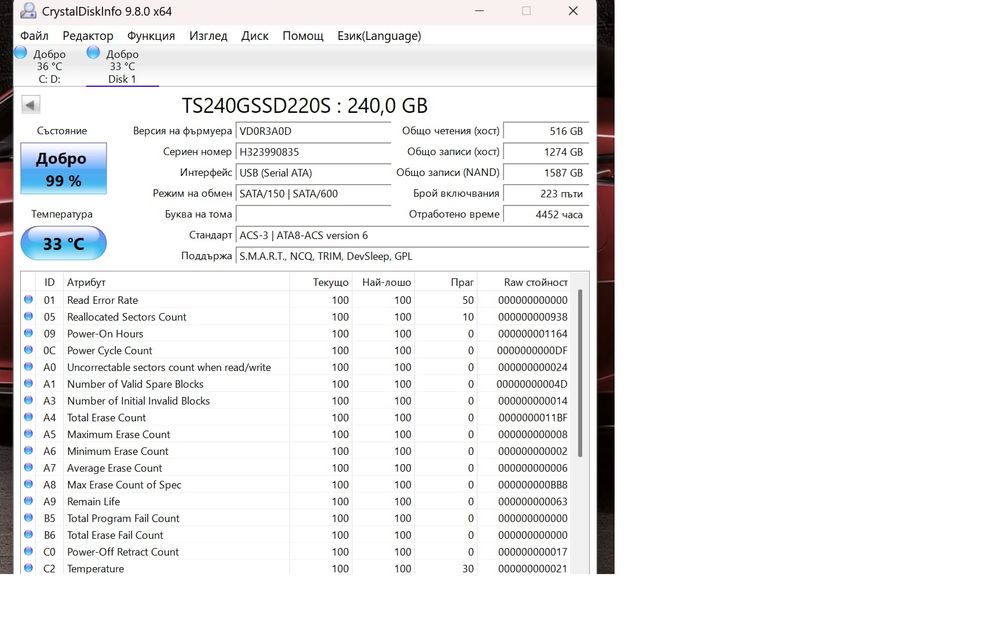Click the serial number field H323990835

tap(313, 152)
